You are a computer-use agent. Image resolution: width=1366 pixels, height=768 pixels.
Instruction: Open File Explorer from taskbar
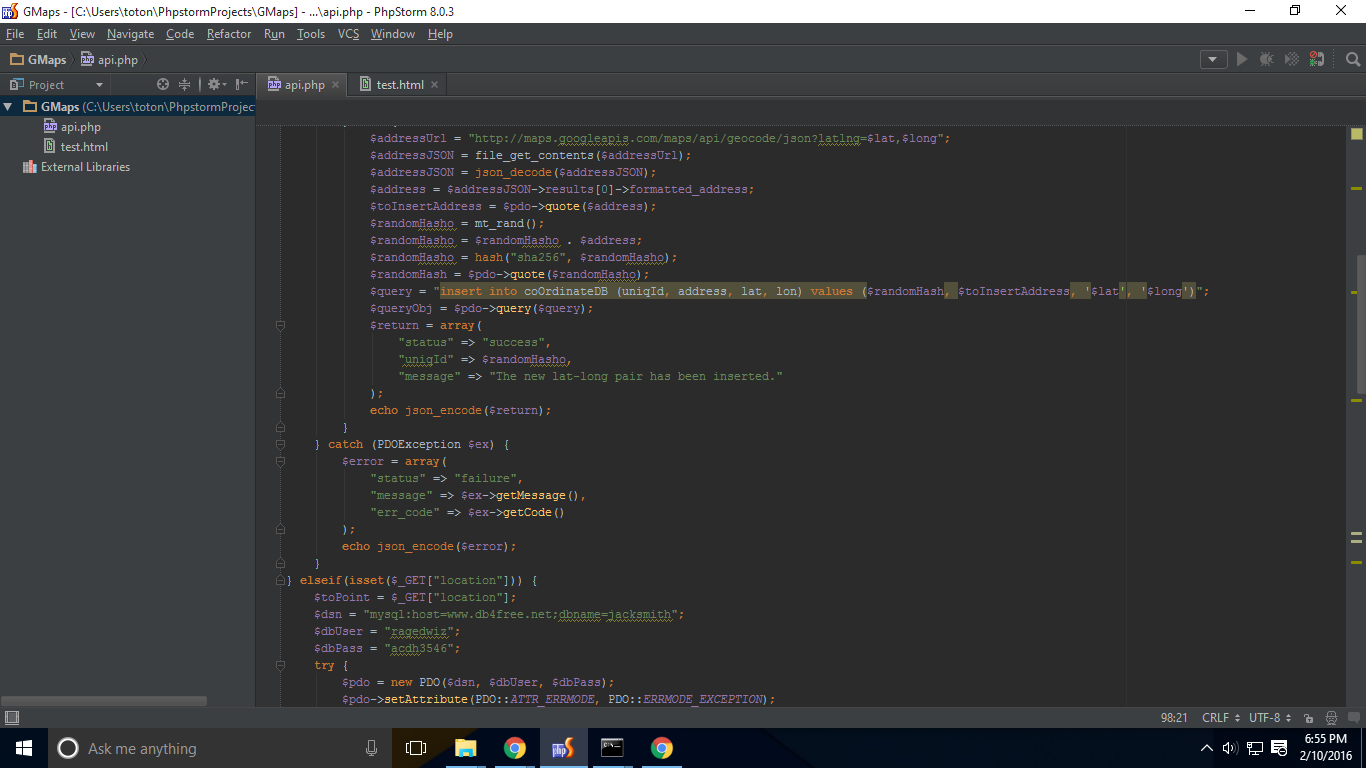click(x=465, y=748)
